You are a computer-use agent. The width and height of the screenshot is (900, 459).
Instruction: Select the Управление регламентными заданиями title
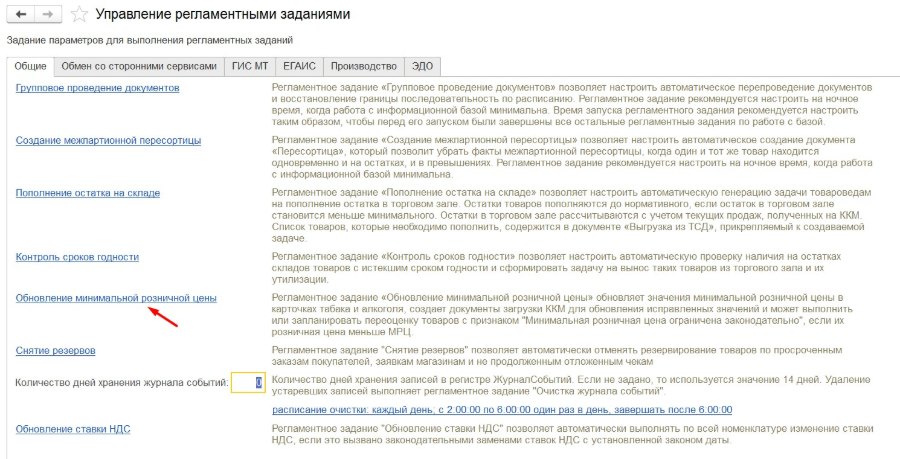[223, 14]
